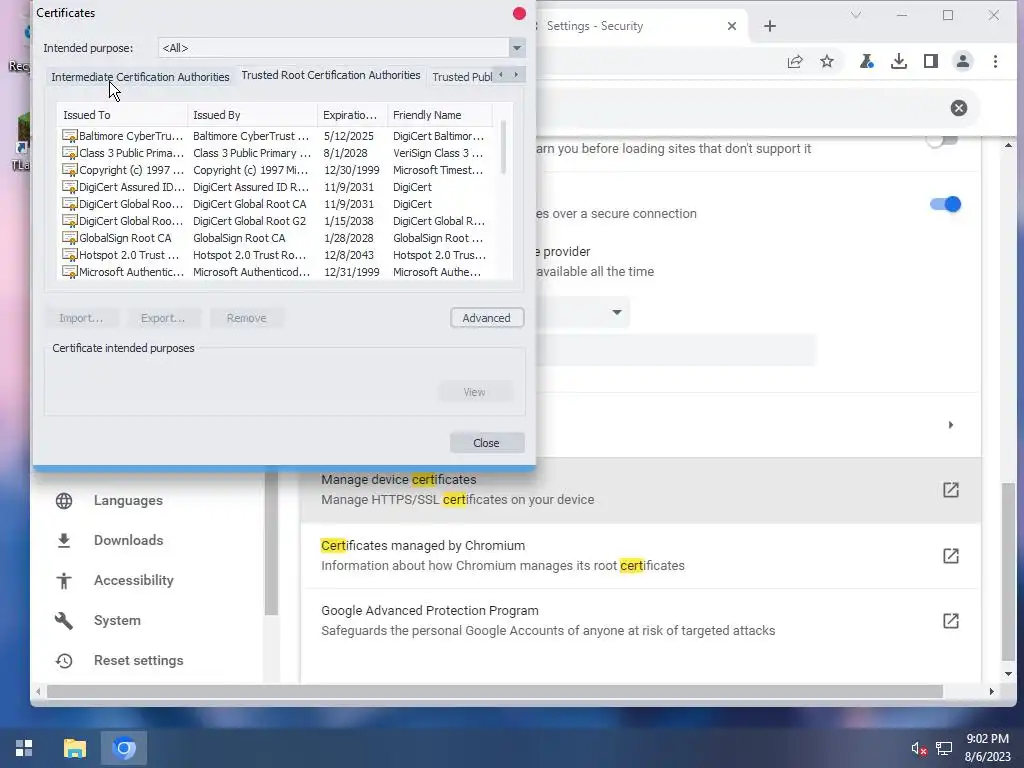This screenshot has width=1024, height=768.
Task: Open System settings page
Action: (x=117, y=620)
